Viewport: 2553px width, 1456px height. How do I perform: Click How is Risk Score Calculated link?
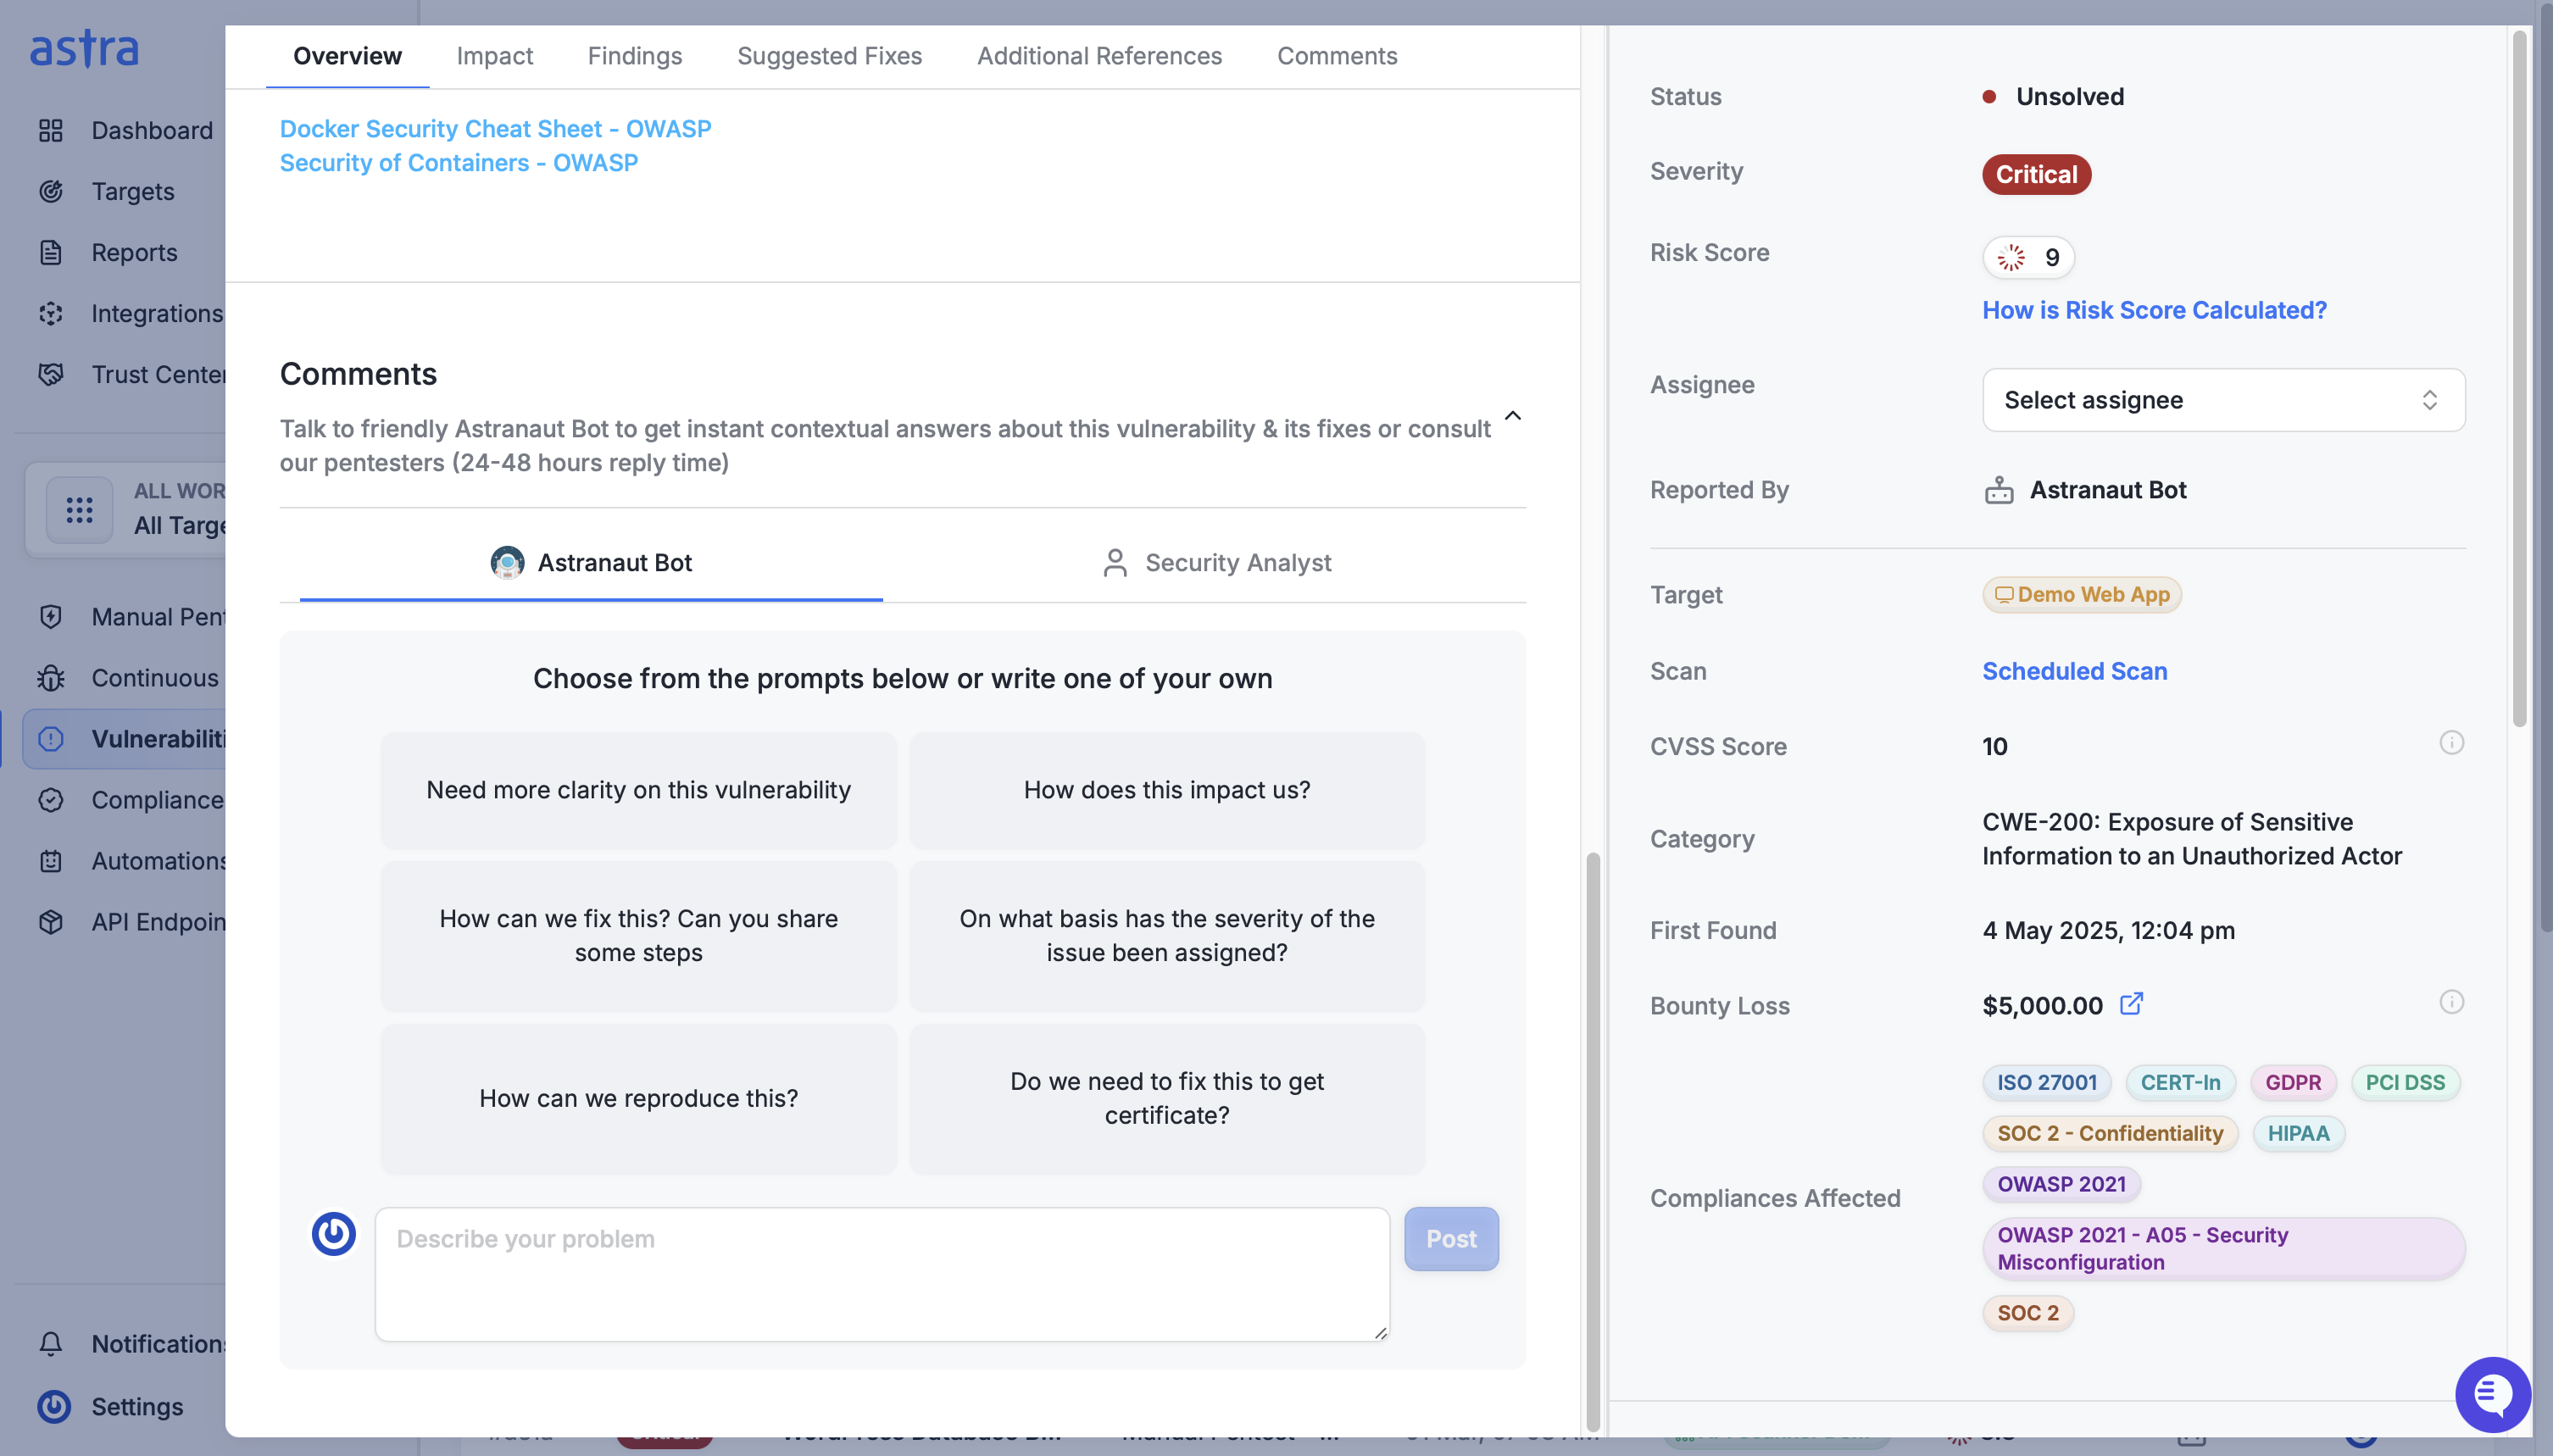point(2154,310)
